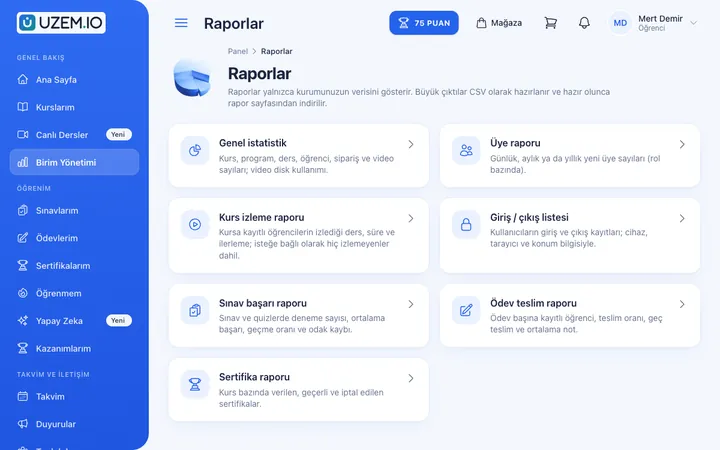Click the pencil icon beside Ödevlerim

tap(22, 238)
